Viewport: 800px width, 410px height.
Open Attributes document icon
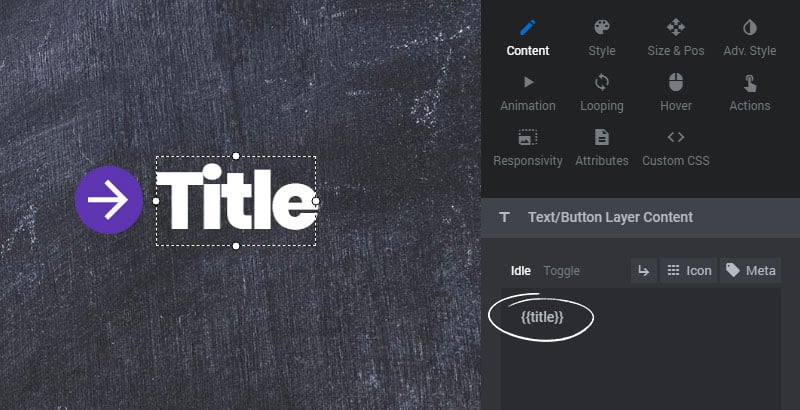[602, 137]
